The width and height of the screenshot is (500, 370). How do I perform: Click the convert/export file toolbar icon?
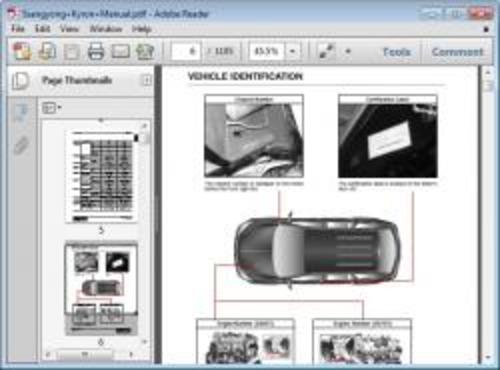pyautogui.click(x=47, y=51)
